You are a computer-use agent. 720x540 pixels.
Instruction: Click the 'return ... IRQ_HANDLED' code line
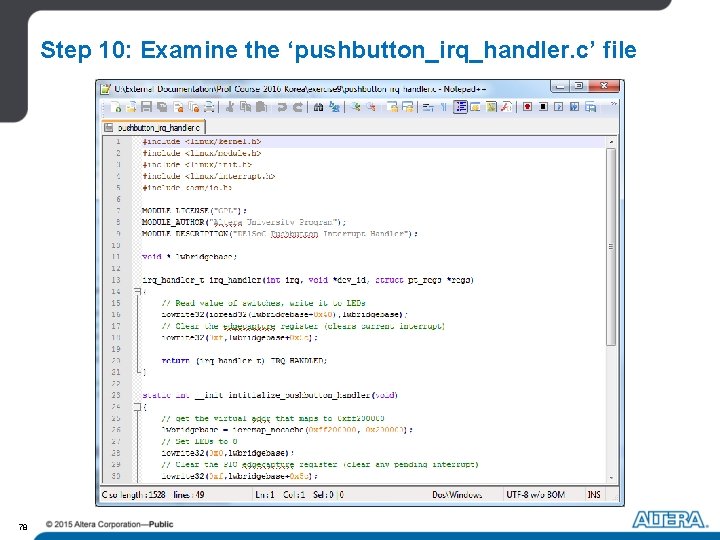244,360
